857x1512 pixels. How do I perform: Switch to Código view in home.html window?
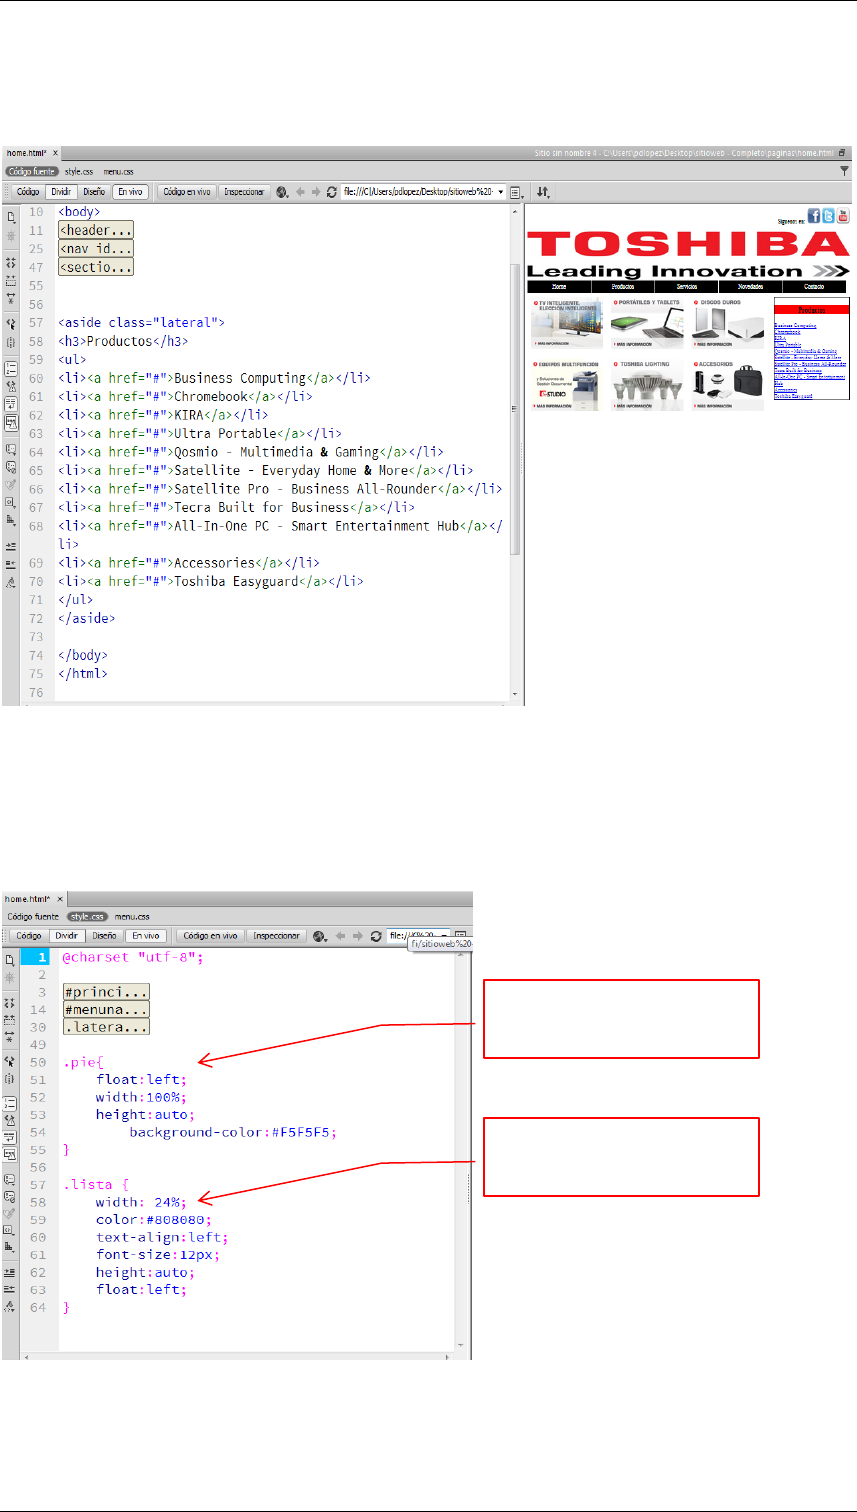pos(27,191)
